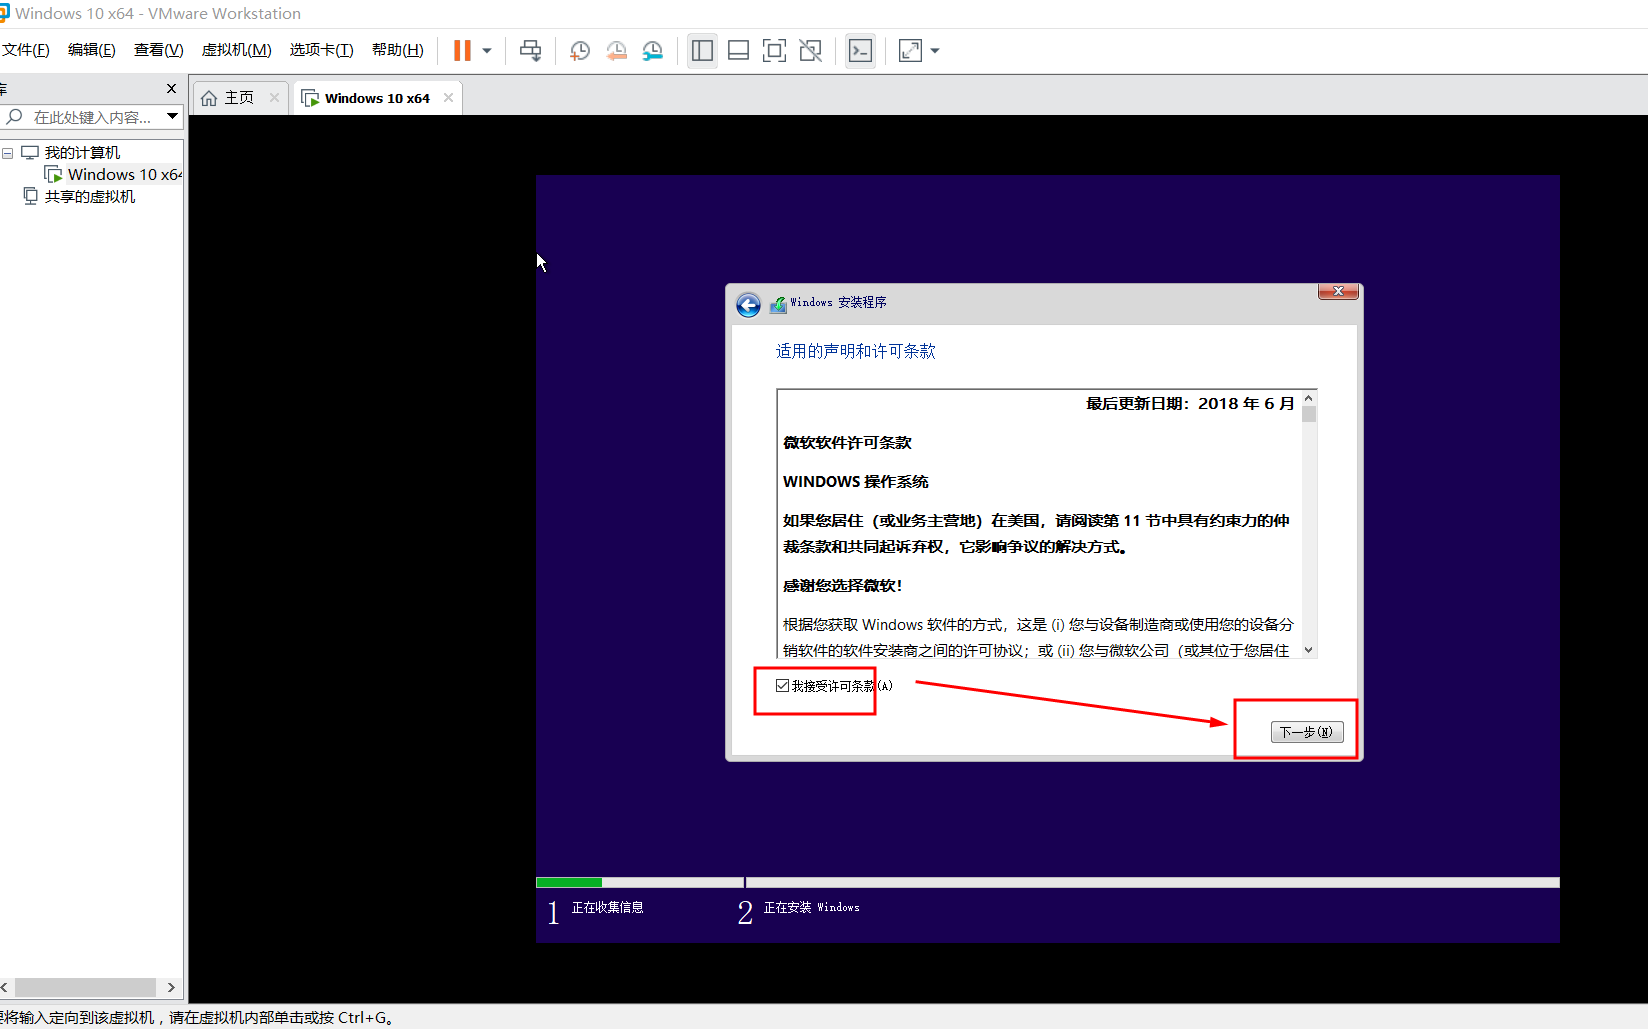Click the pause virtual machine icon
This screenshot has height=1029, width=1648.
(462, 50)
